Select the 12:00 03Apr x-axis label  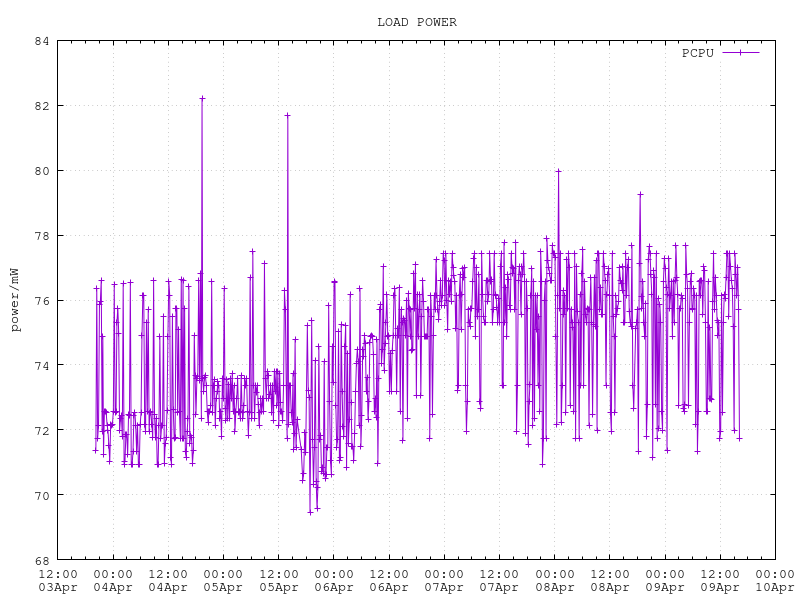coord(58,580)
